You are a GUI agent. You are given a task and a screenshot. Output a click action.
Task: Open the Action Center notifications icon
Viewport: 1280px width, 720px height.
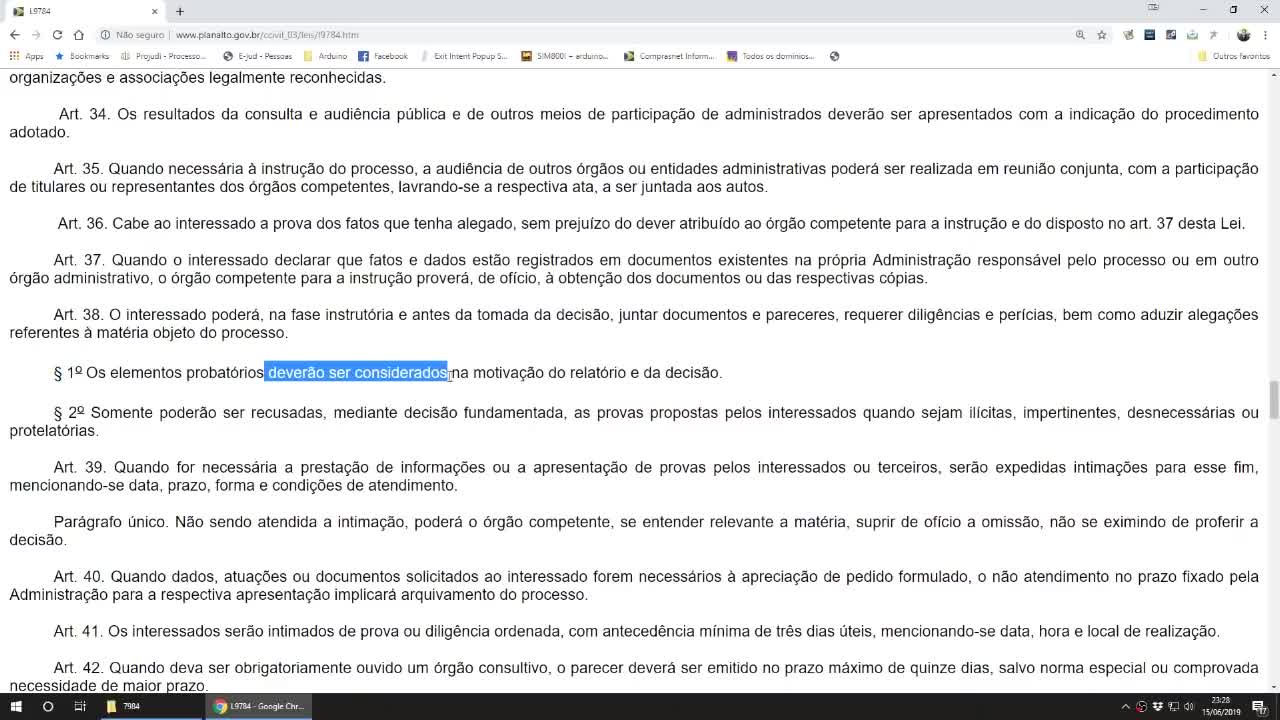(1261, 706)
